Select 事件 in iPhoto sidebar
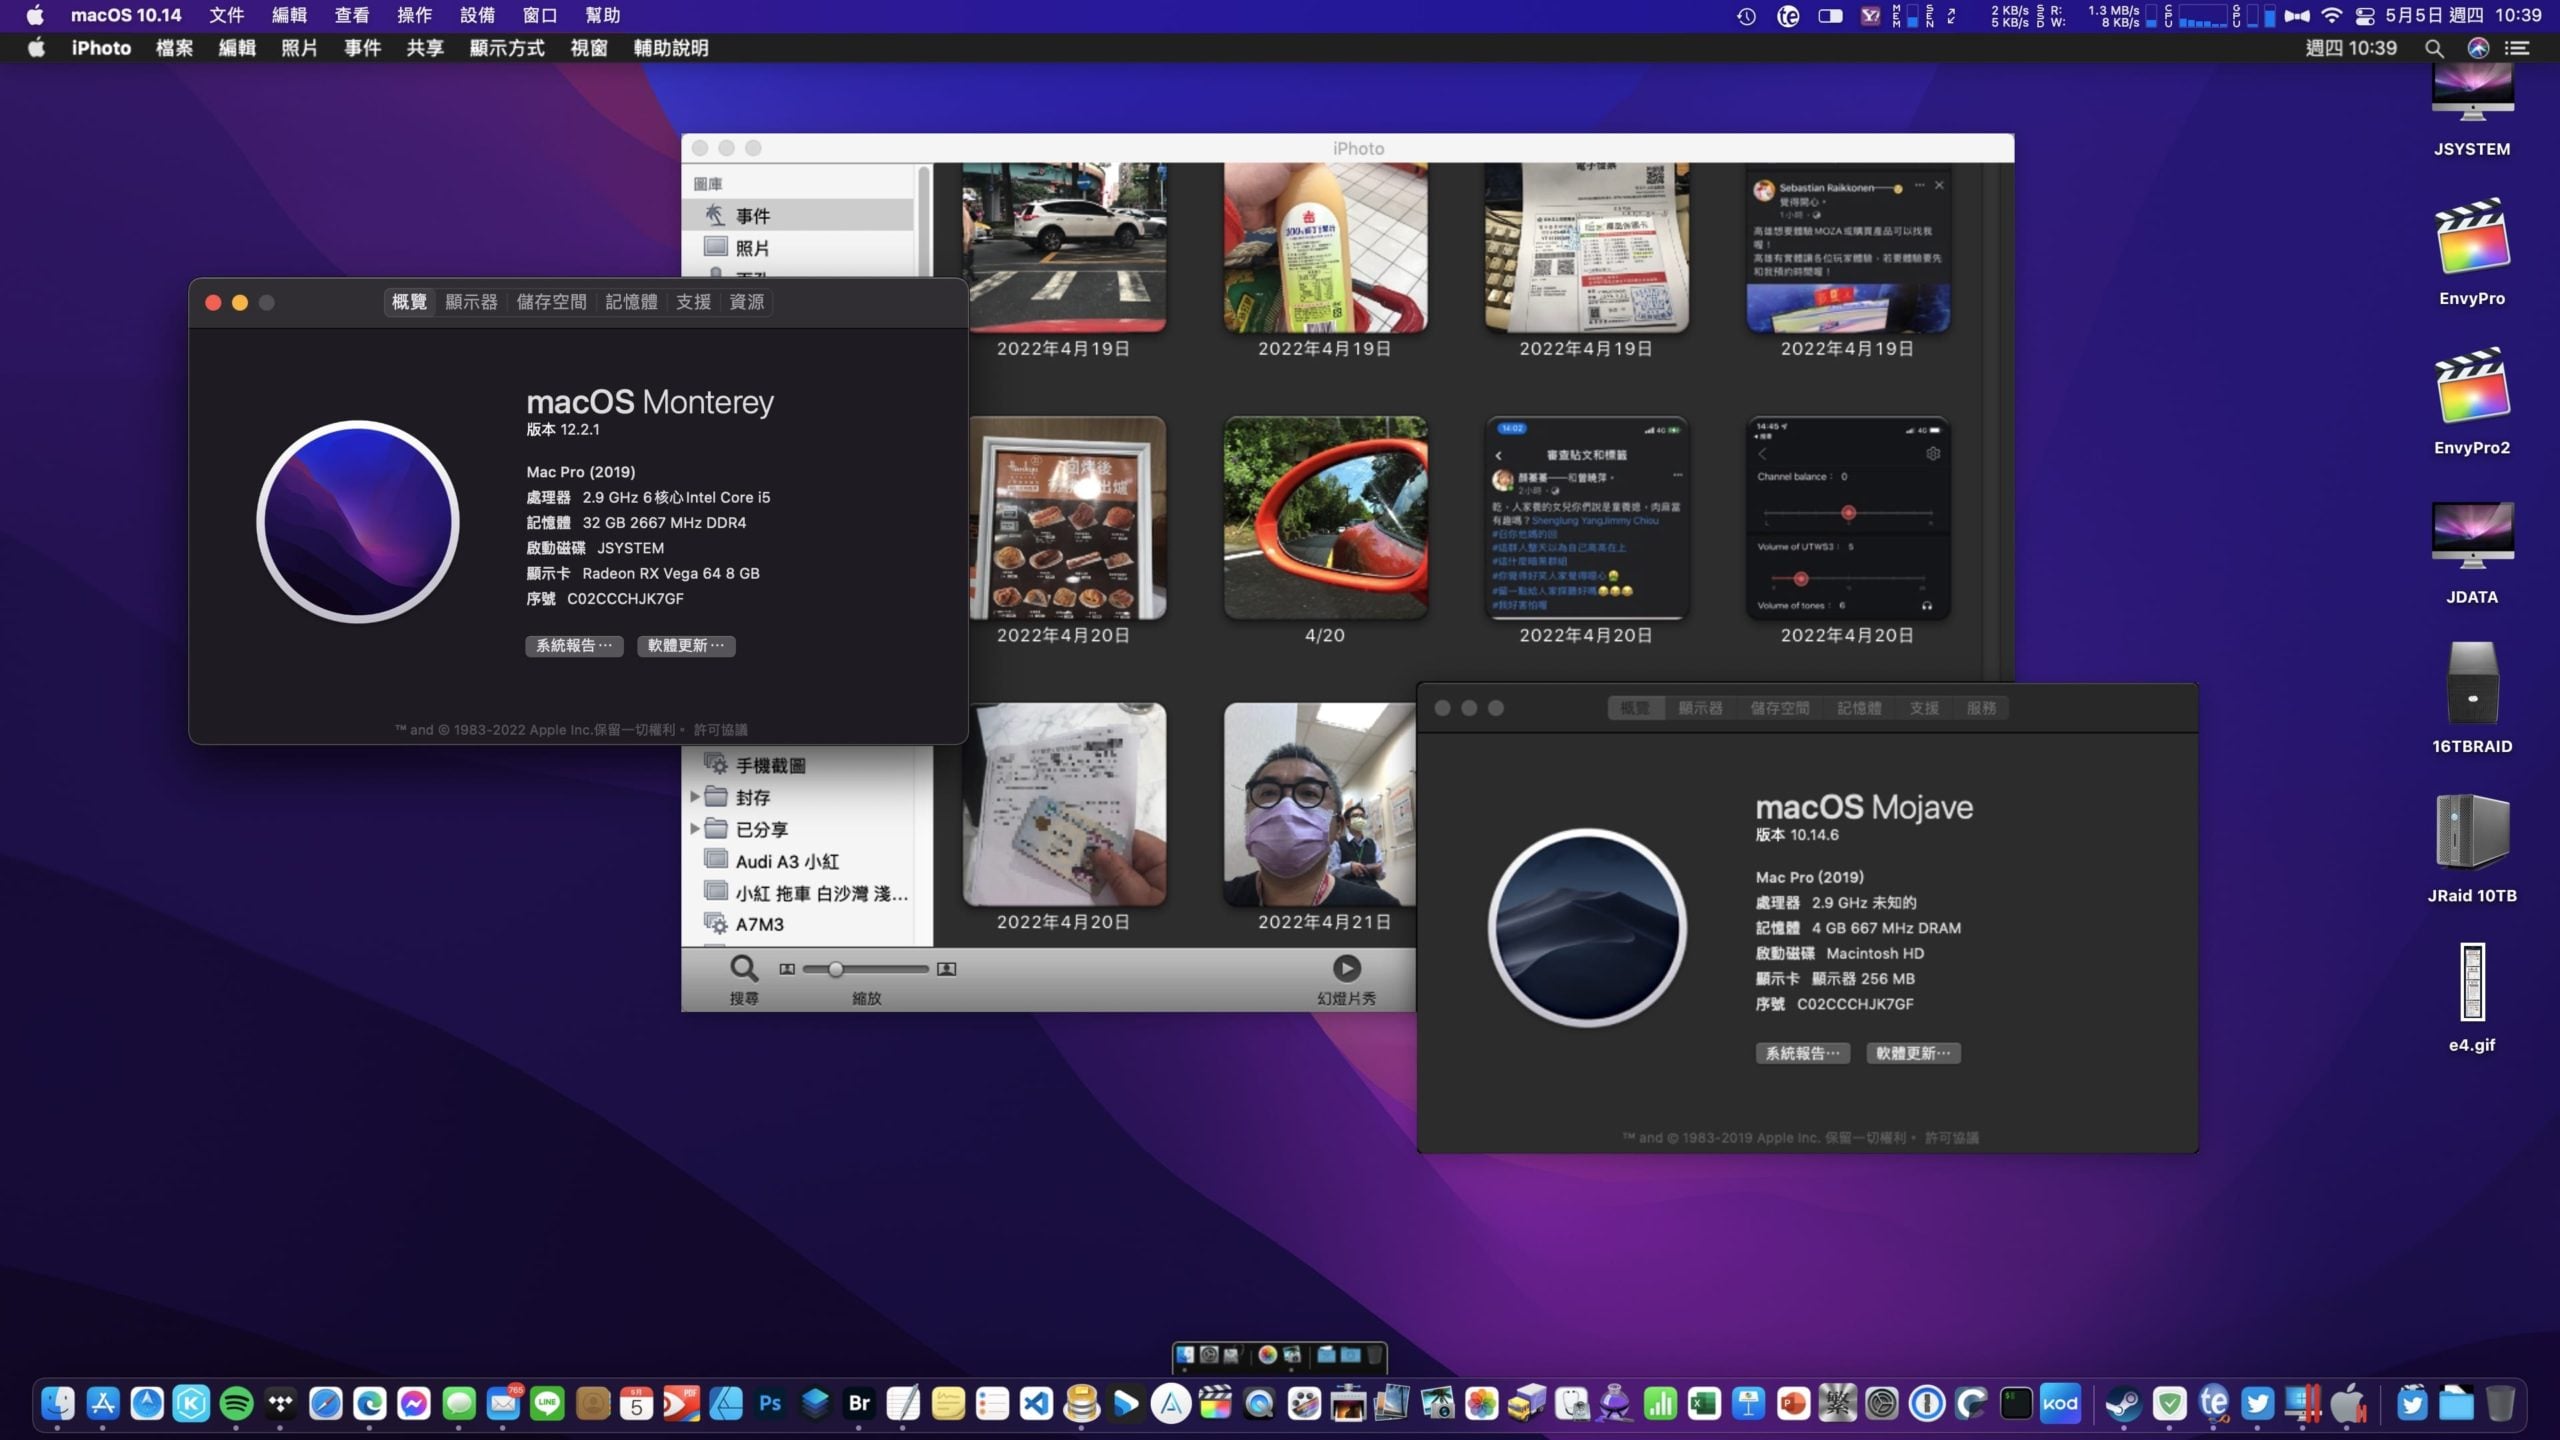2560x1440 pixels. tap(753, 215)
